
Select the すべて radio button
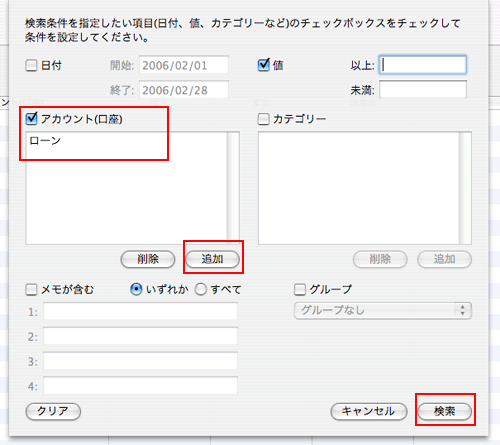pyautogui.click(x=201, y=289)
